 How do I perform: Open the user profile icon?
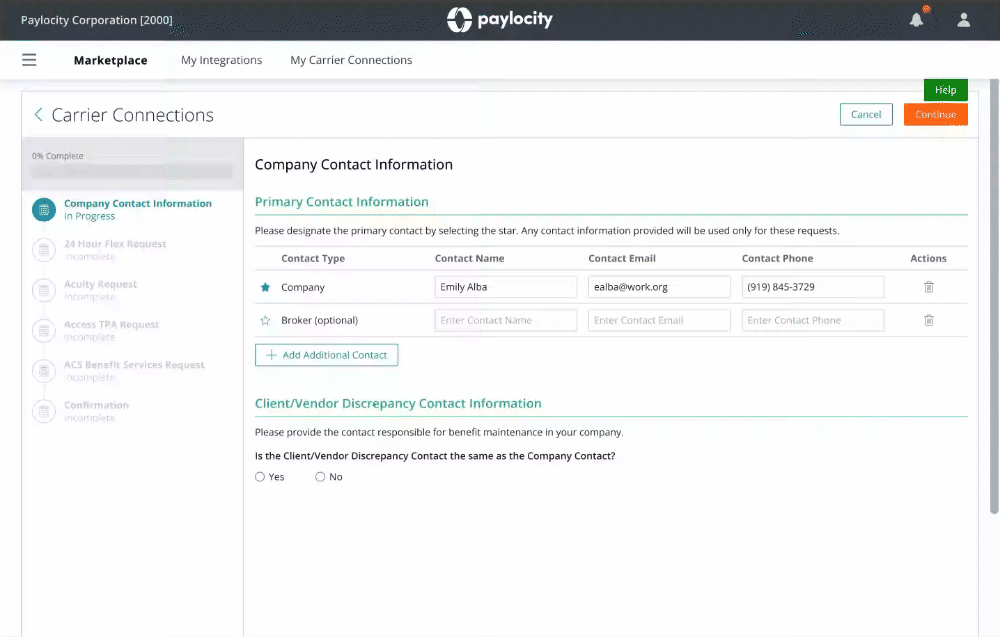(964, 20)
